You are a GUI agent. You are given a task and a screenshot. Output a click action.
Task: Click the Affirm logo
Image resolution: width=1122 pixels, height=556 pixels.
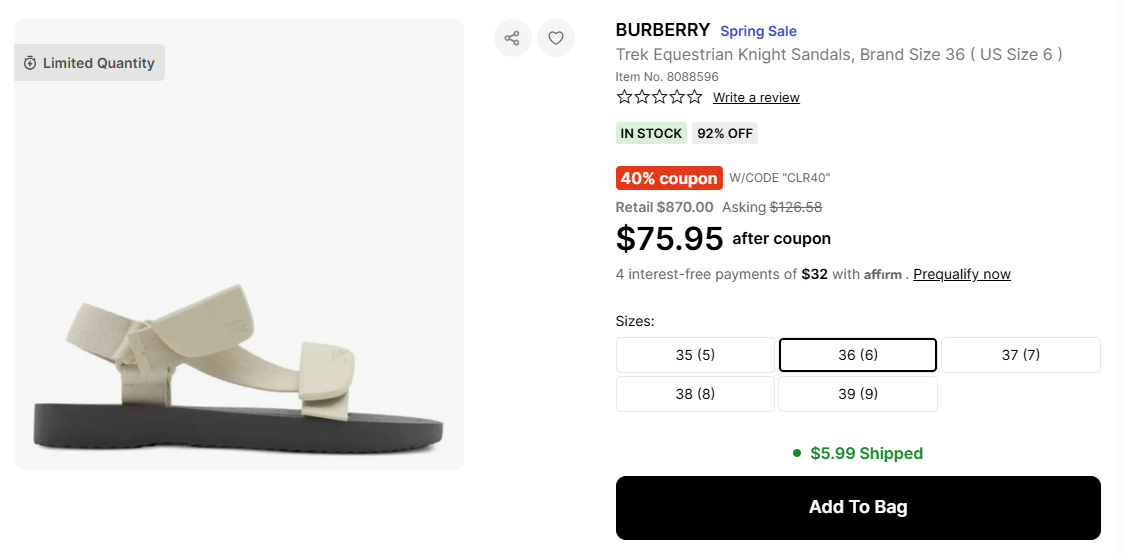[883, 275]
